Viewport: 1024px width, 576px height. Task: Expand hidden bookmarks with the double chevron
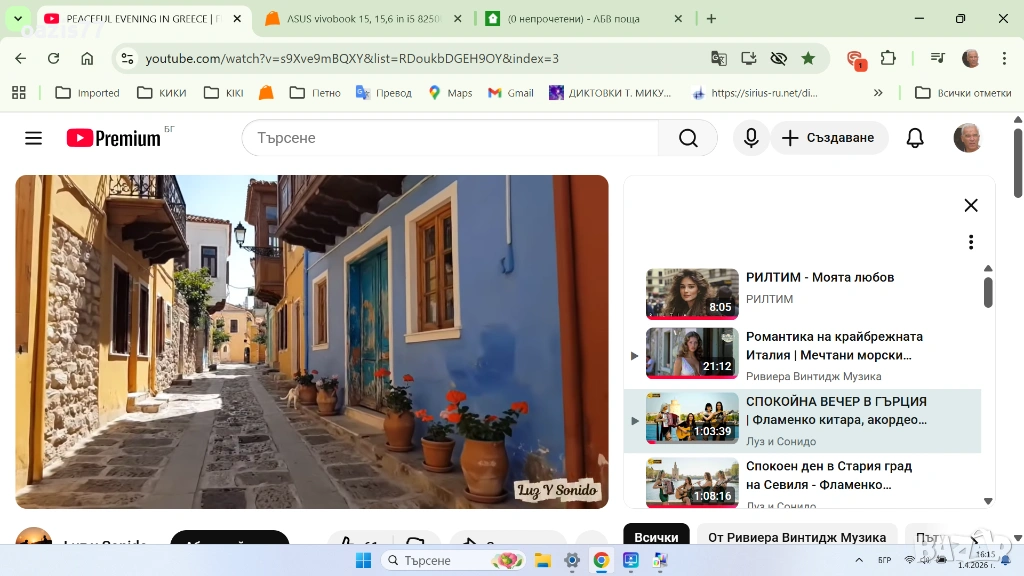[878, 93]
